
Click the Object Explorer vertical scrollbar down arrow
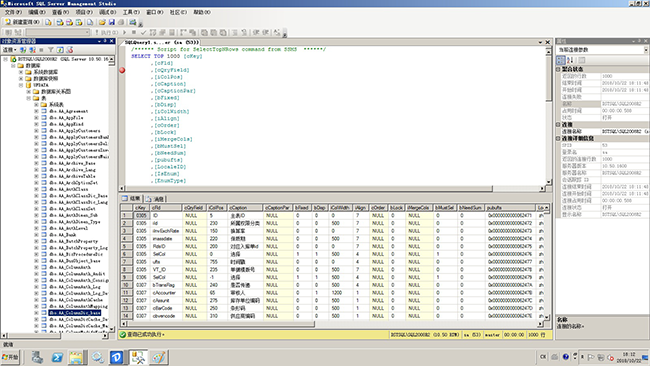111,329
